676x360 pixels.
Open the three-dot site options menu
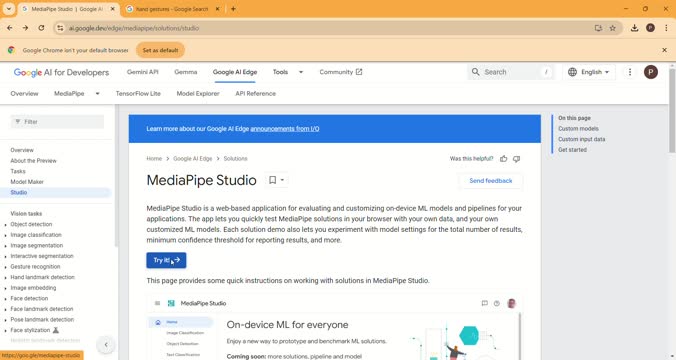click(x=630, y=72)
